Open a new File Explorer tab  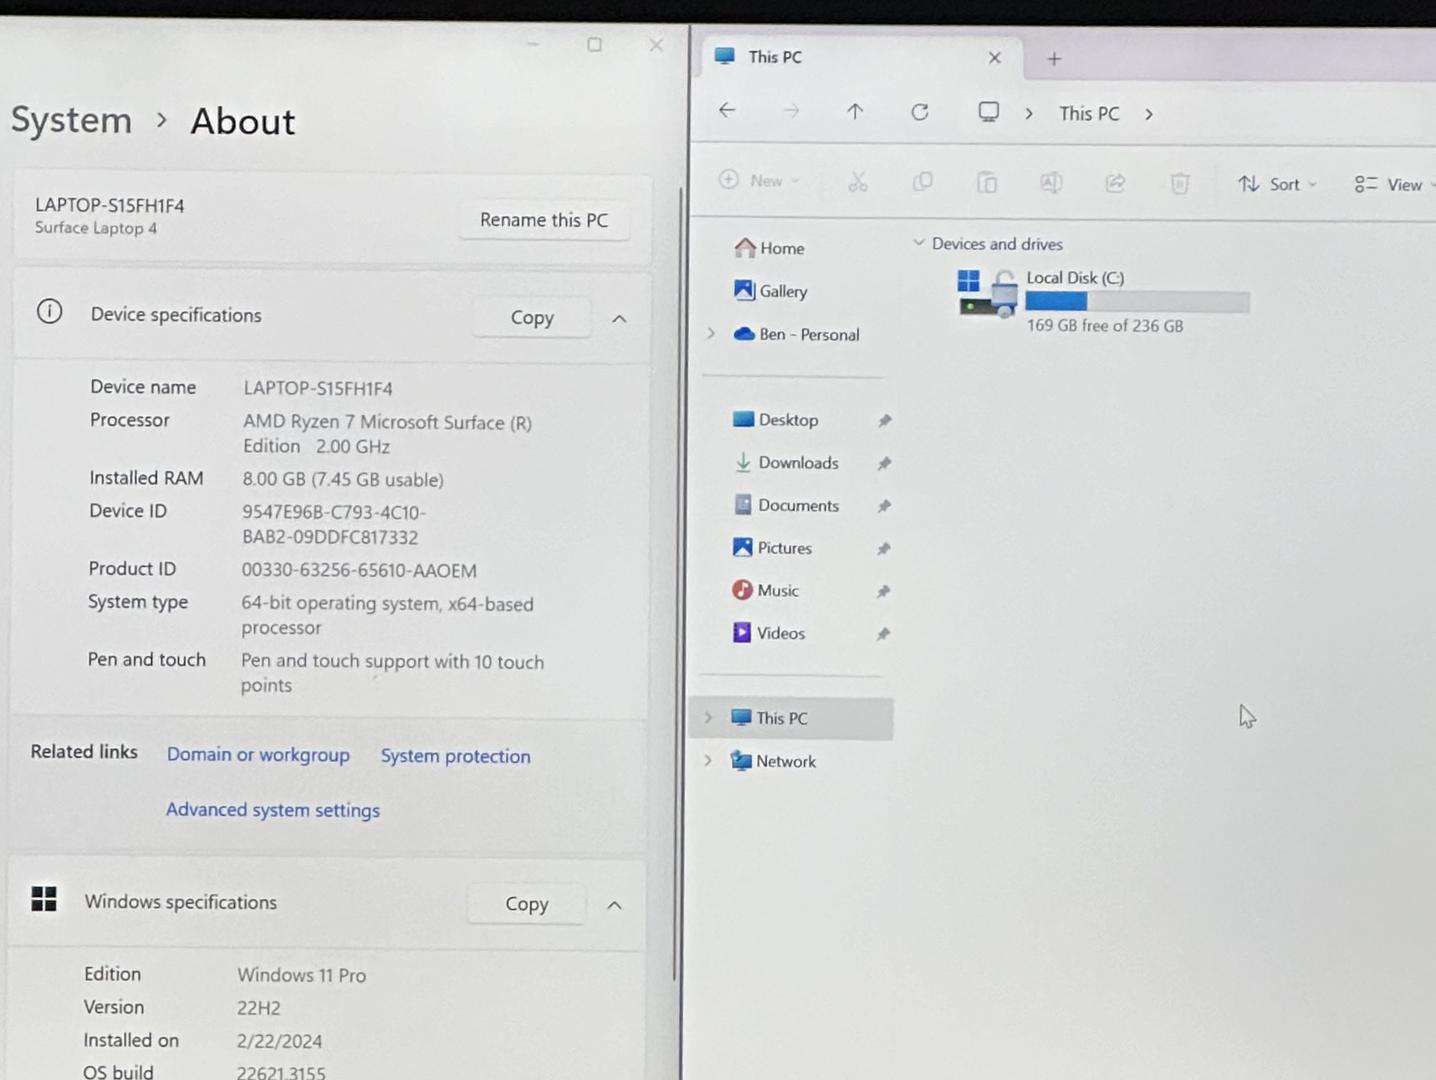click(x=1054, y=59)
